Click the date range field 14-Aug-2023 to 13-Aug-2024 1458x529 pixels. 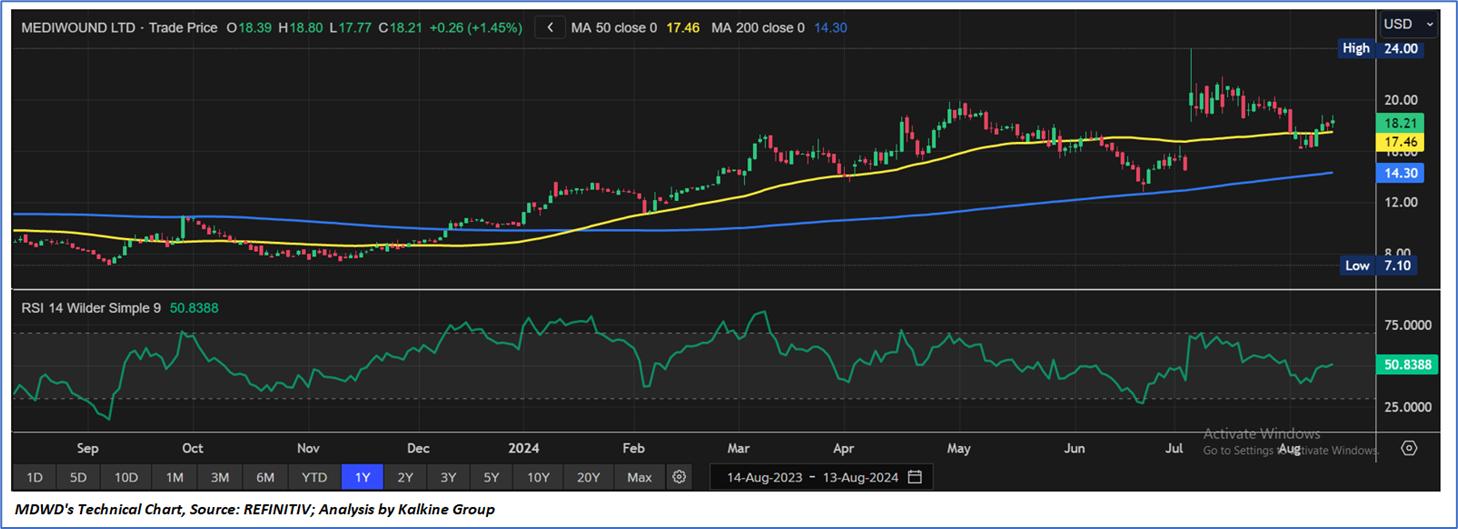(x=810, y=477)
